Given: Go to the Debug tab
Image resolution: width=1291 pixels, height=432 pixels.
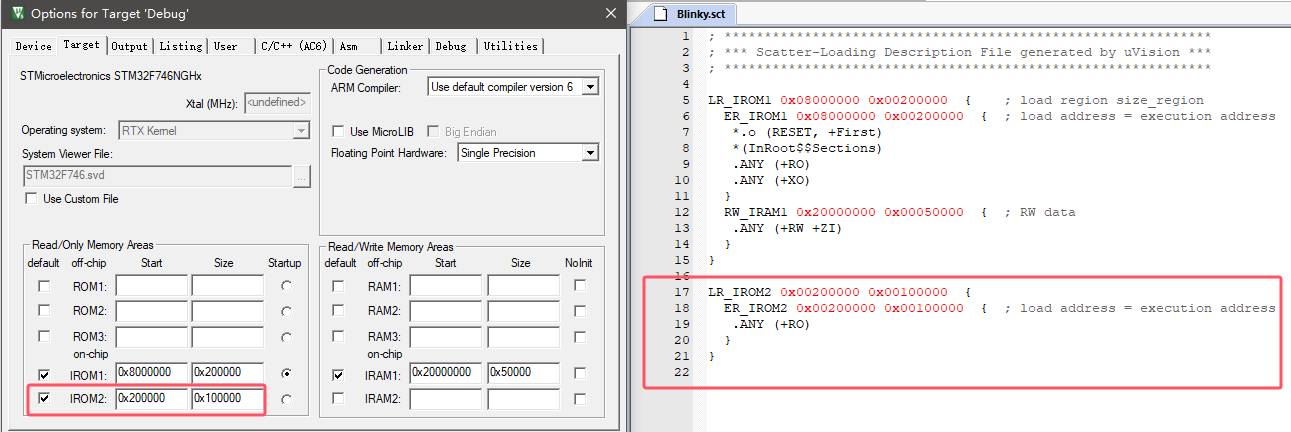Looking at the screenshot, I should [x=450, y=46].
